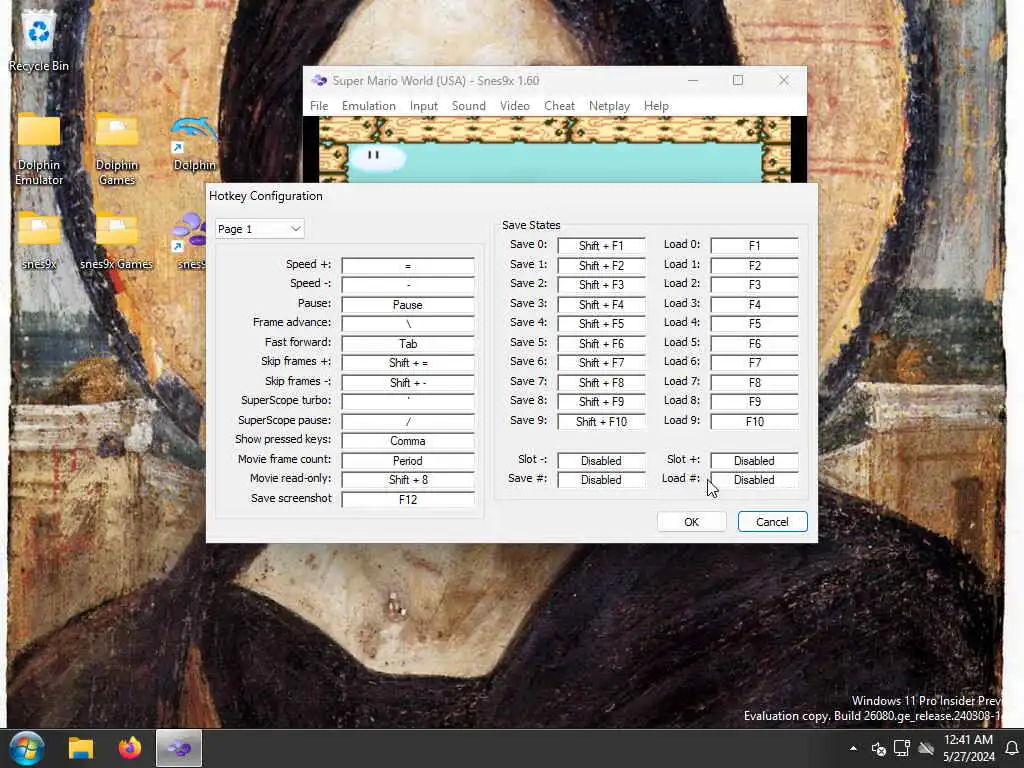Click the Windows Start button
Image resolution: width=1024 pixels, height=768 pixels.
pos(26,748)
